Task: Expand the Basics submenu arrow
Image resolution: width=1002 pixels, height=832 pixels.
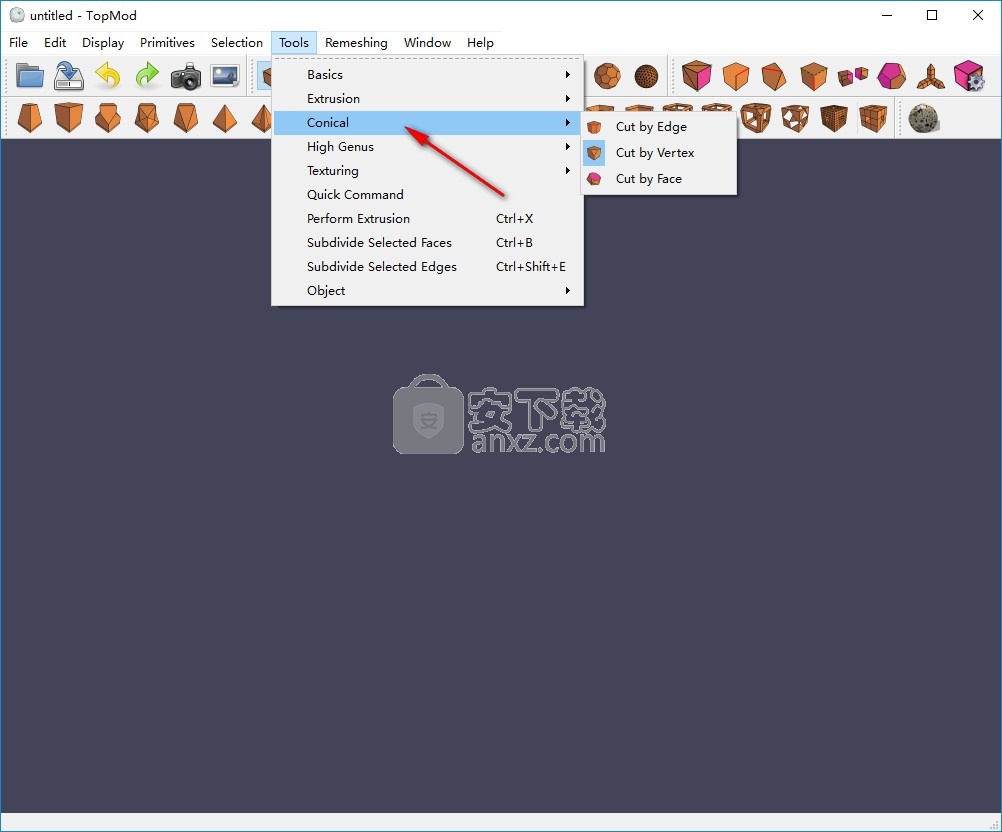Action: pos(567,75)
